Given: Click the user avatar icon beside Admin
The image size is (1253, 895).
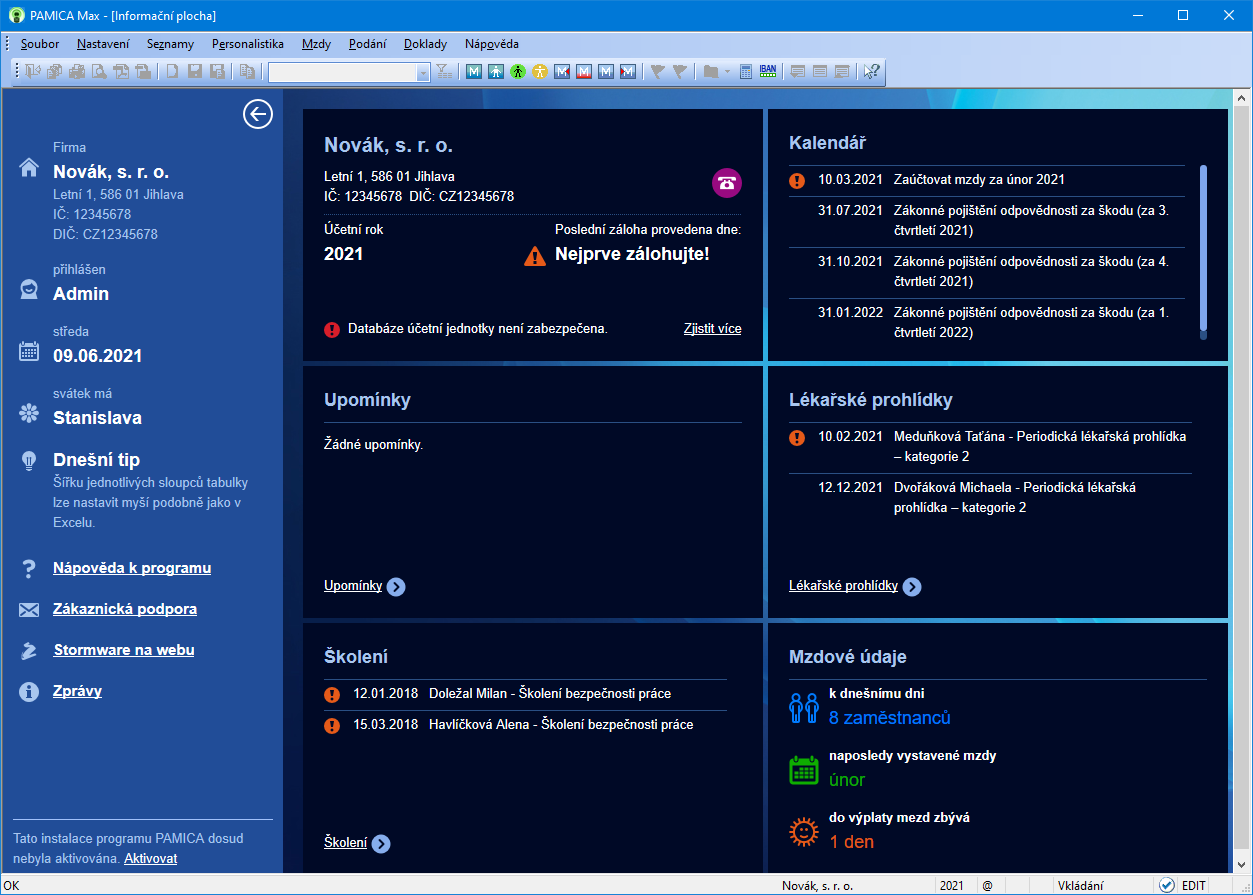Looking at the screenshot, I should [x=29, y=290].
